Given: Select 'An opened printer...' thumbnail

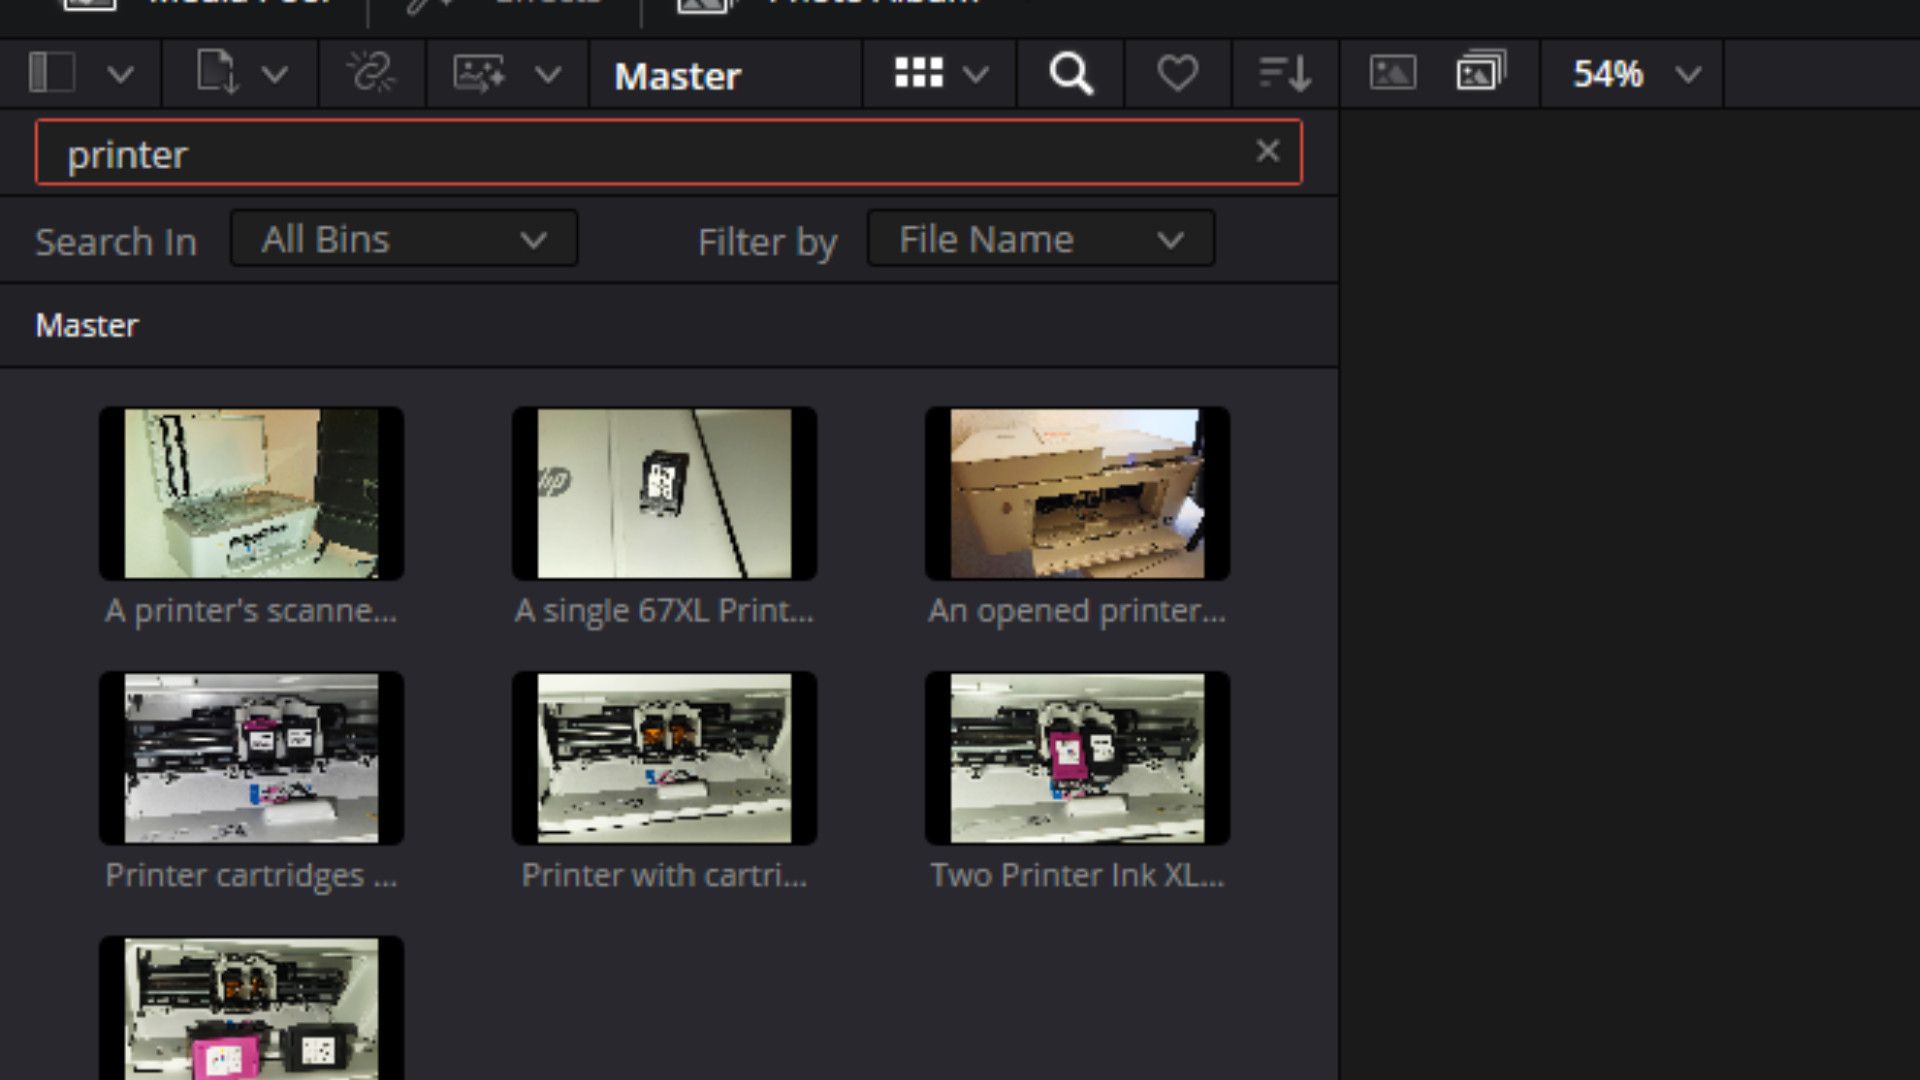Looking at the screenshot, I should [1077, 493].
